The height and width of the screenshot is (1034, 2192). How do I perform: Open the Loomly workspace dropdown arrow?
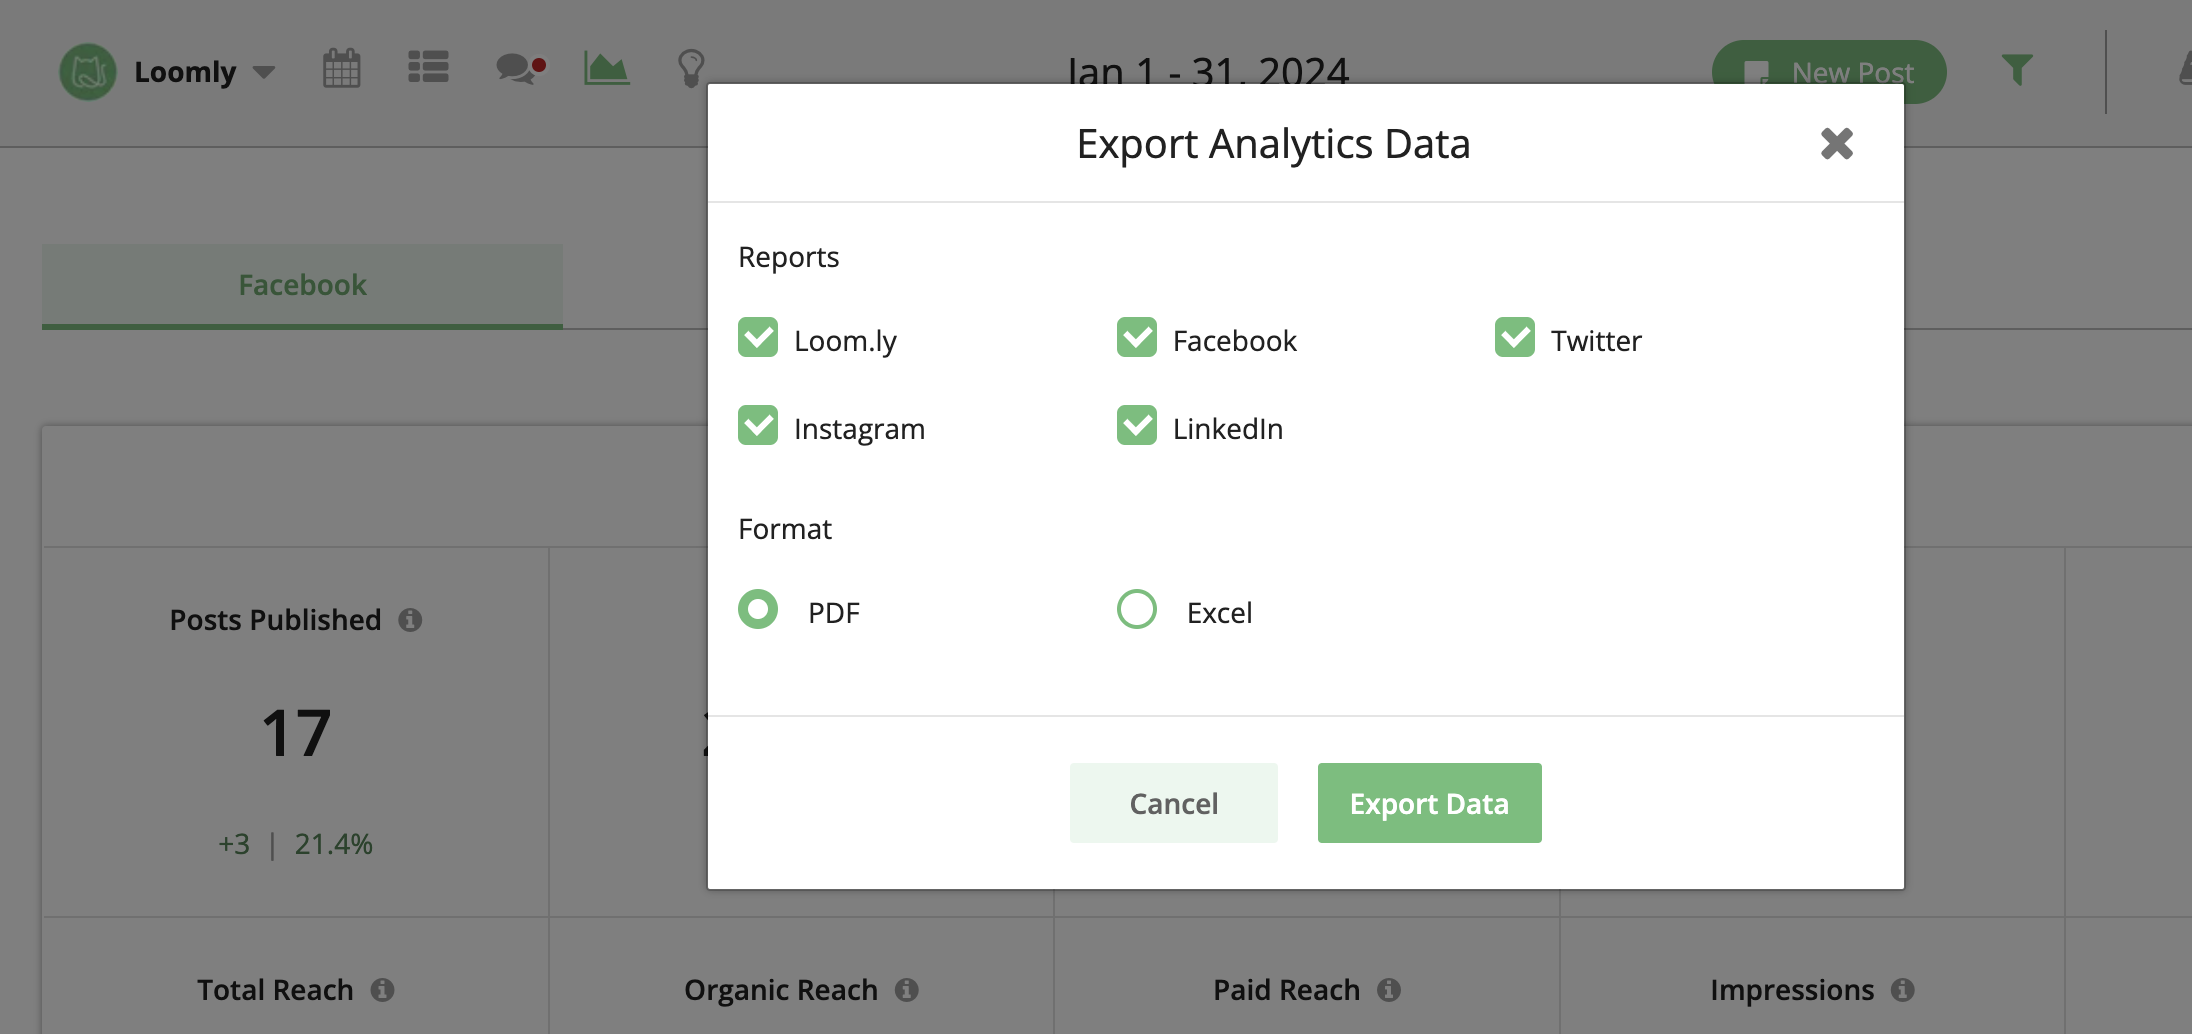265,72
